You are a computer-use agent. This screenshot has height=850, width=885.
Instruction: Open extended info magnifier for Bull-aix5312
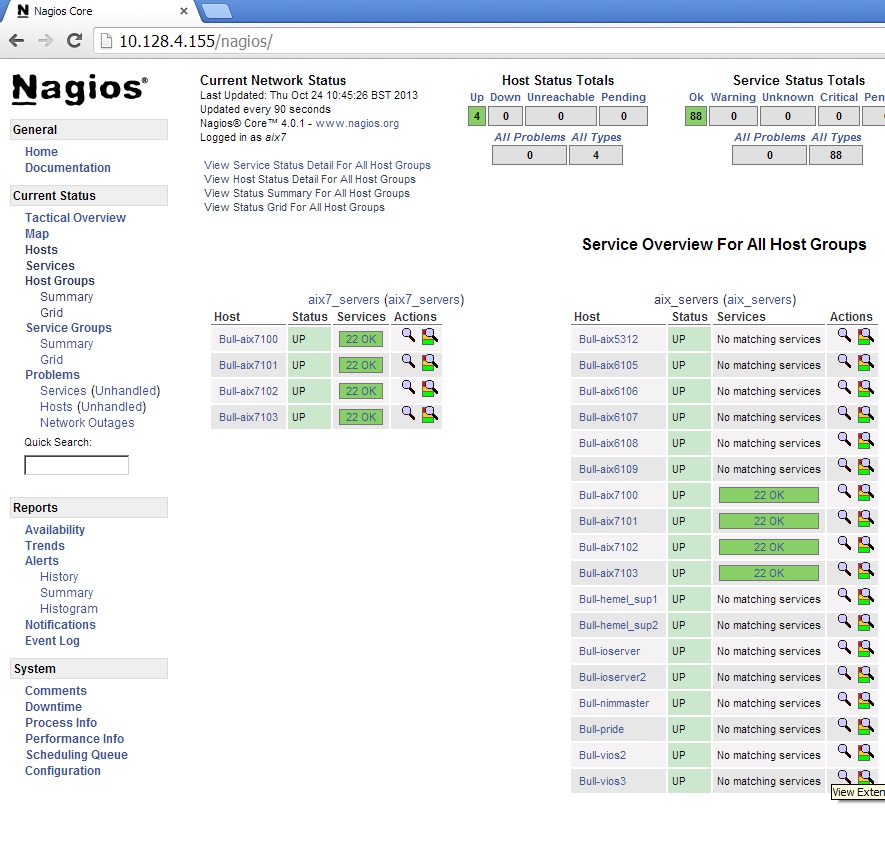coord(844,335)
